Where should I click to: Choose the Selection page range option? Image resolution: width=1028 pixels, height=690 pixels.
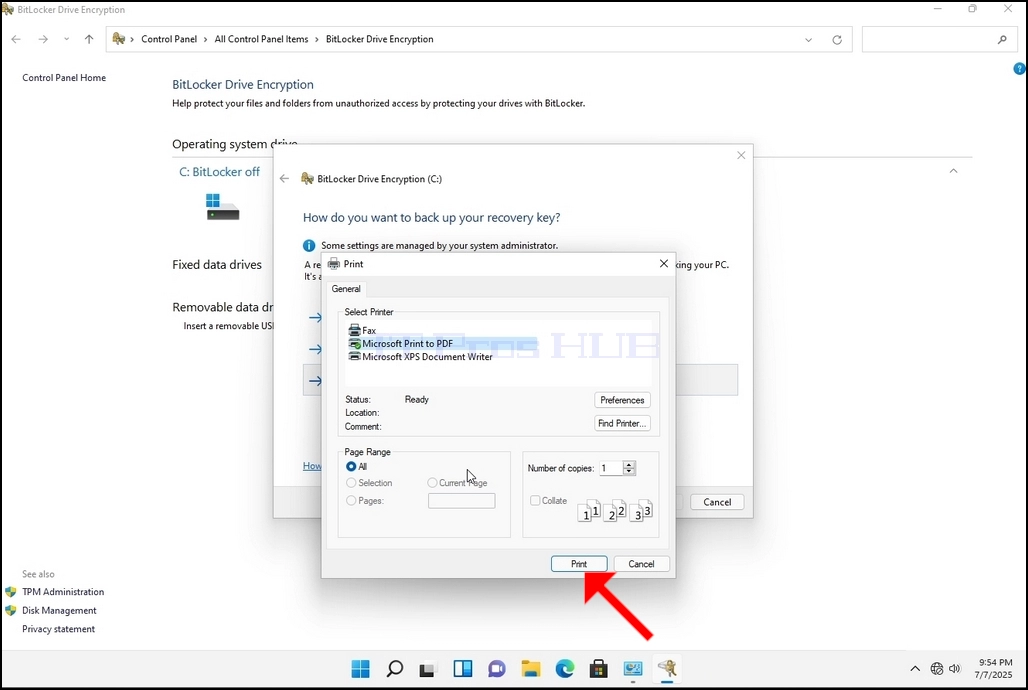click(x=369, y=483)
